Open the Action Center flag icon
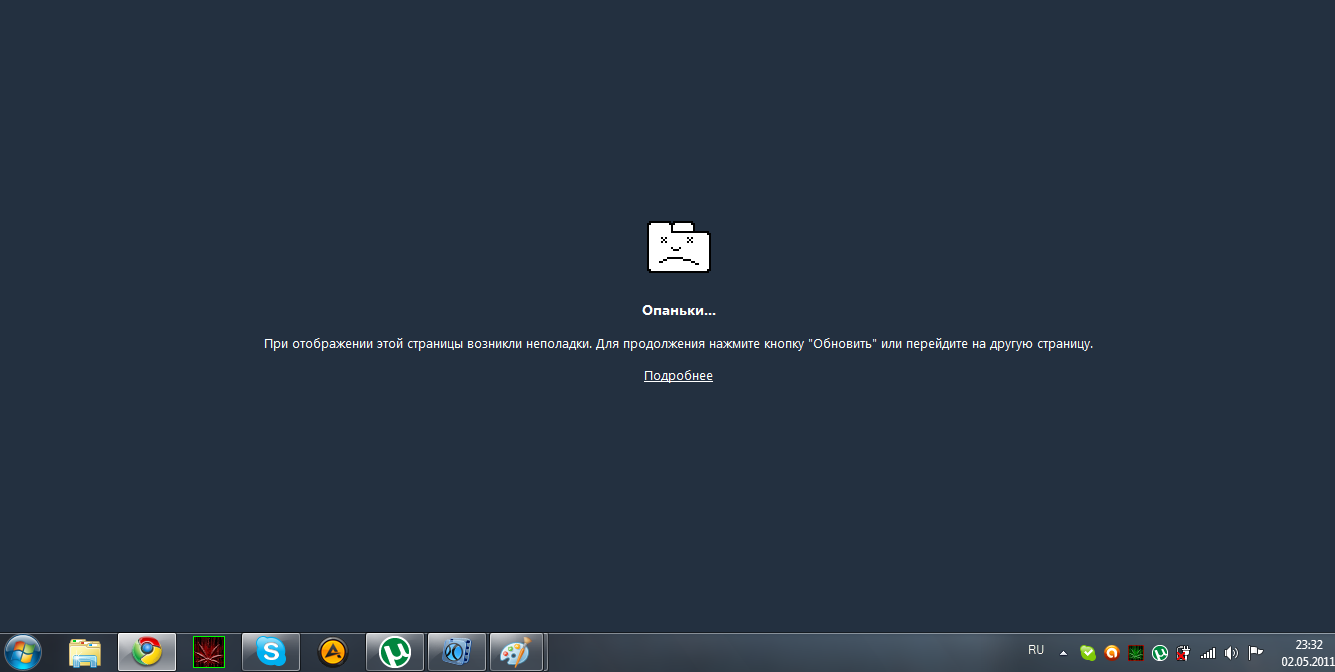Image resolution: width=1335 pixels, height=672 pixels. coord(1255,653)
